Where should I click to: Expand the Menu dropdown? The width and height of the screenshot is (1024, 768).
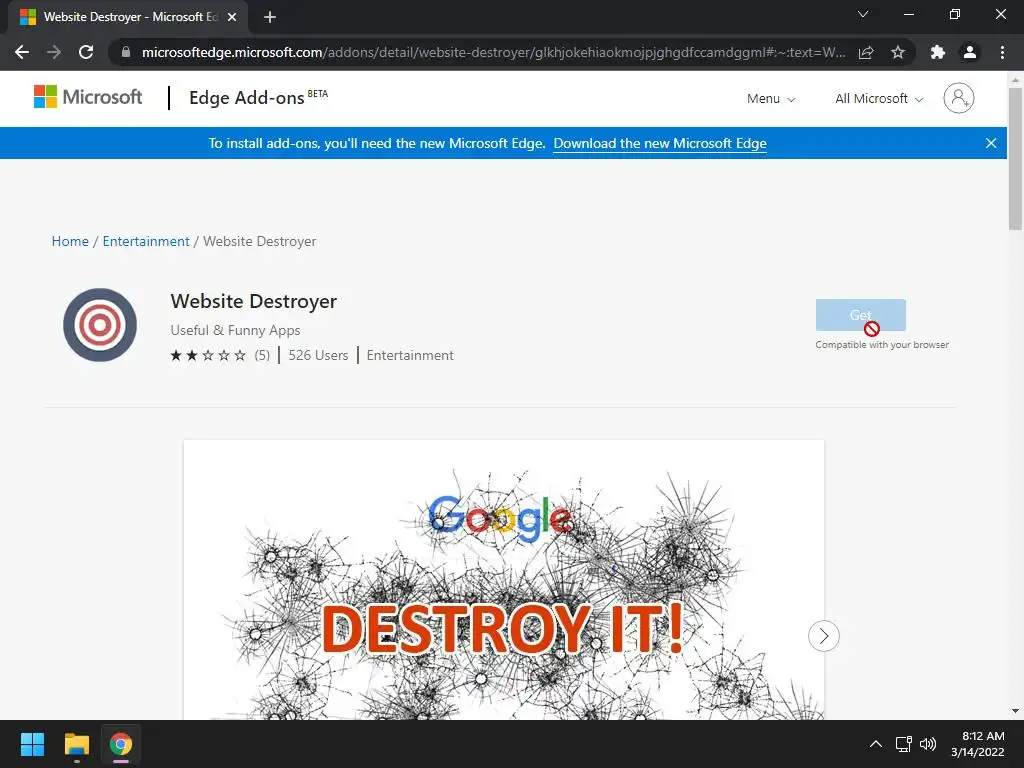[x=771, y=99]
